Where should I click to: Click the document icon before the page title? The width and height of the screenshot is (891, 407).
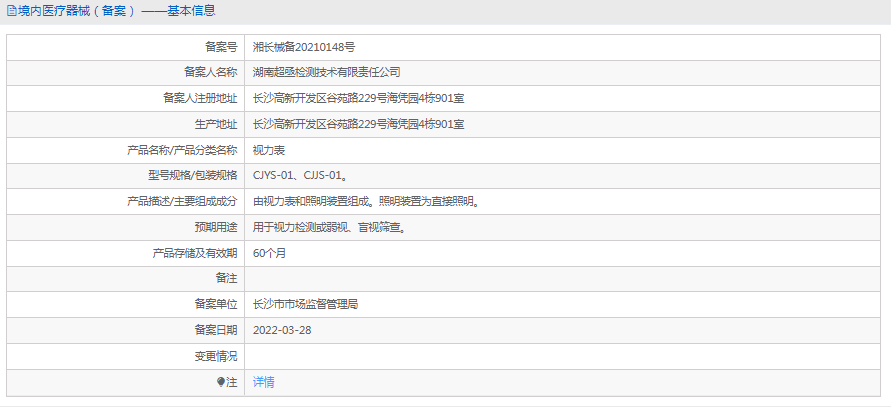pos(11,11)
